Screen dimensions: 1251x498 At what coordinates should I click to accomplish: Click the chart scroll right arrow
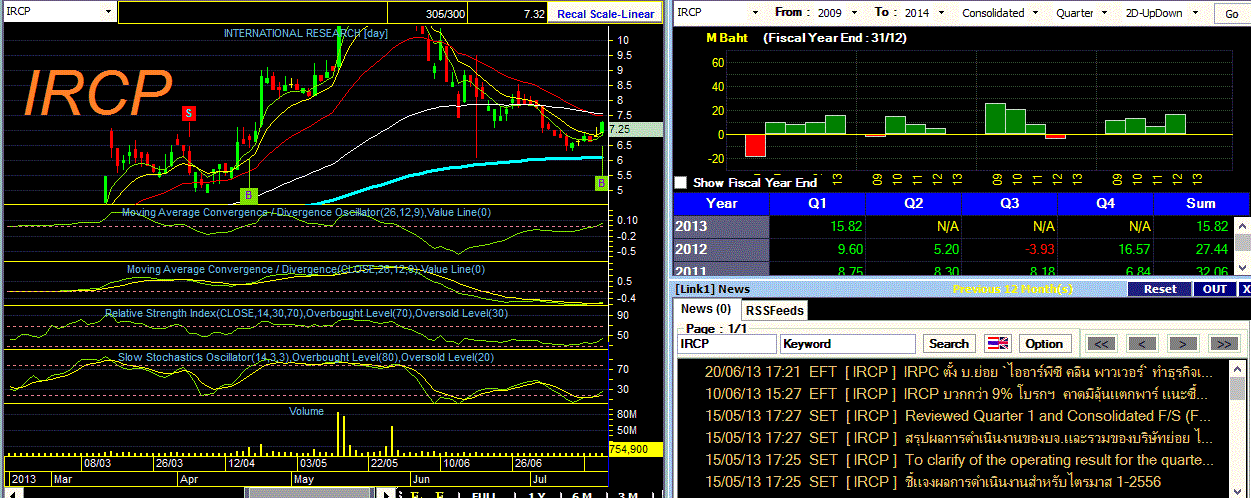click(386, 493)
